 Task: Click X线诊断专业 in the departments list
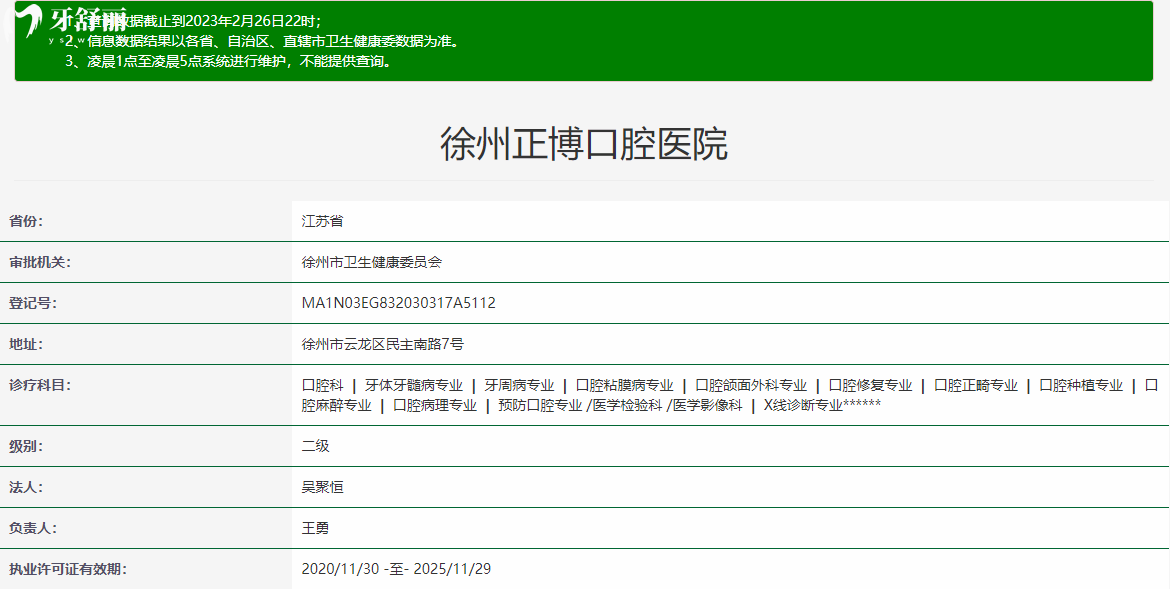[803, 405]
